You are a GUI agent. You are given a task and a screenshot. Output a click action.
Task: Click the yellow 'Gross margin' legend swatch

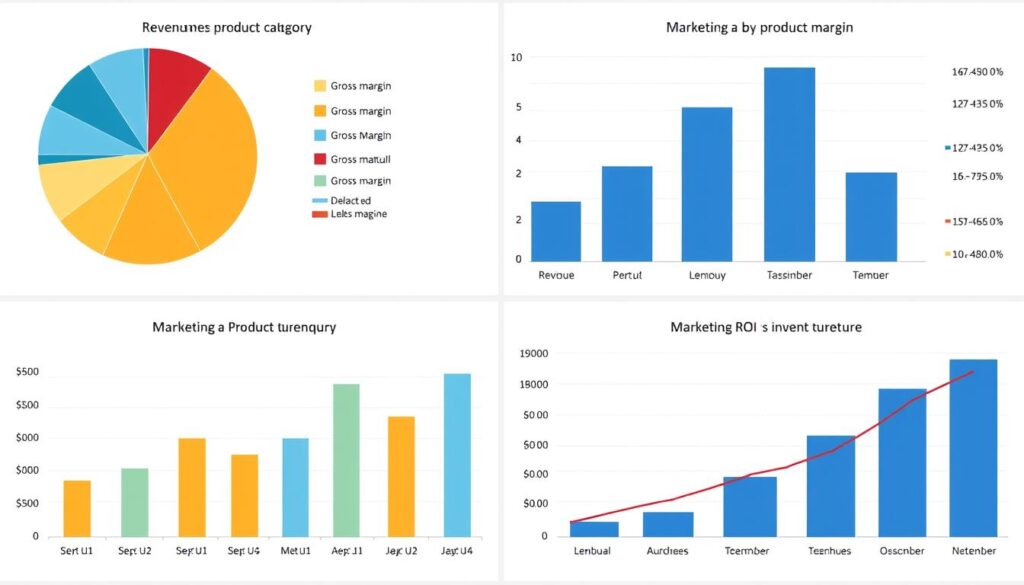[320, 85]
